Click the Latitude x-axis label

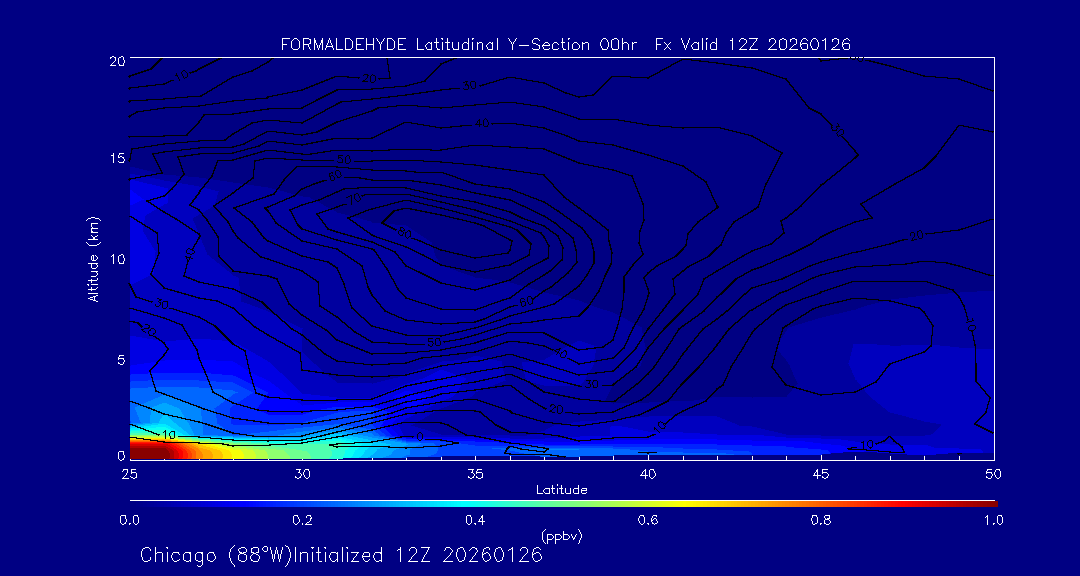click(561, 489)
